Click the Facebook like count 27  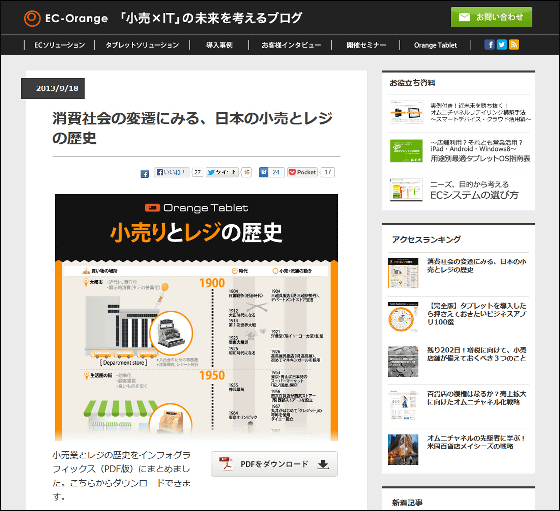tap(197, 172)
